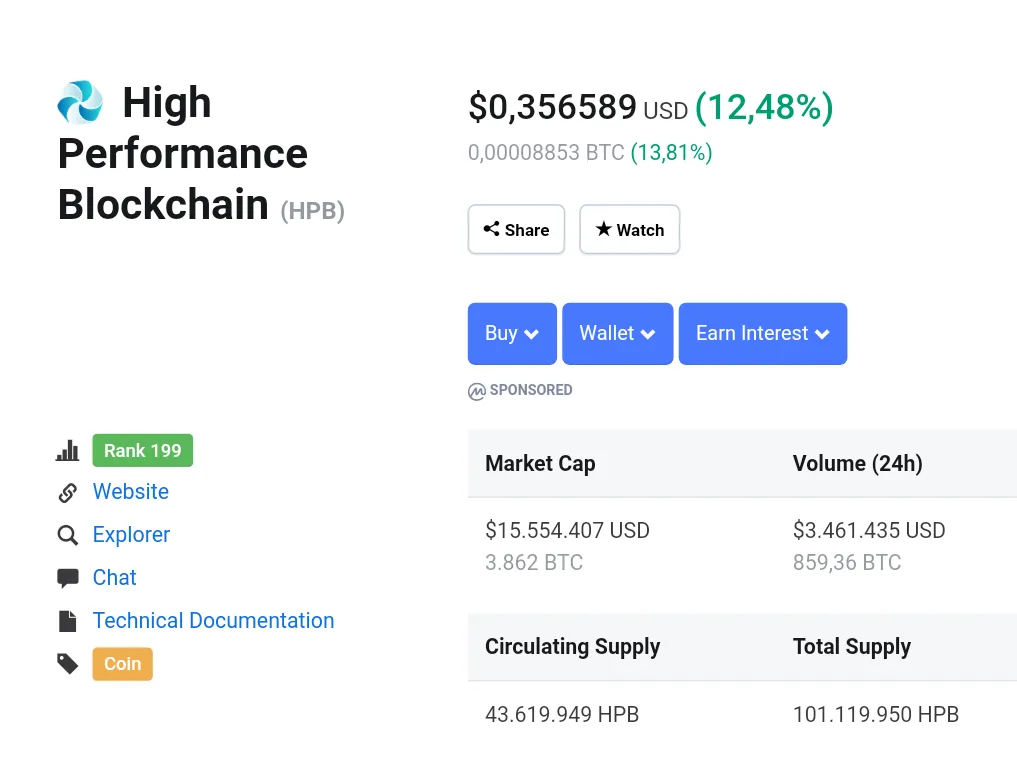Click the (HPB) ticker symbol
The image size is (1017, 771).
(x=313, y=211)
